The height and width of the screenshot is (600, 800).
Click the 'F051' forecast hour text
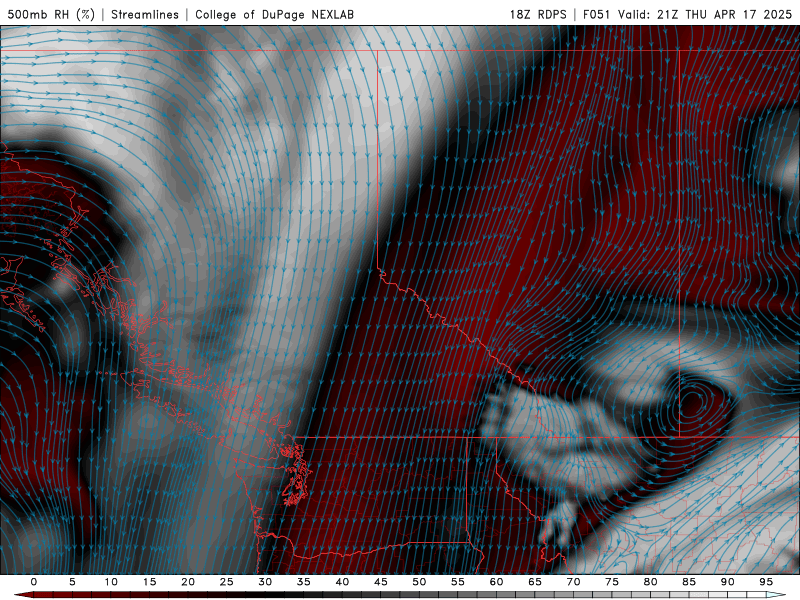[x=597, y=14]
